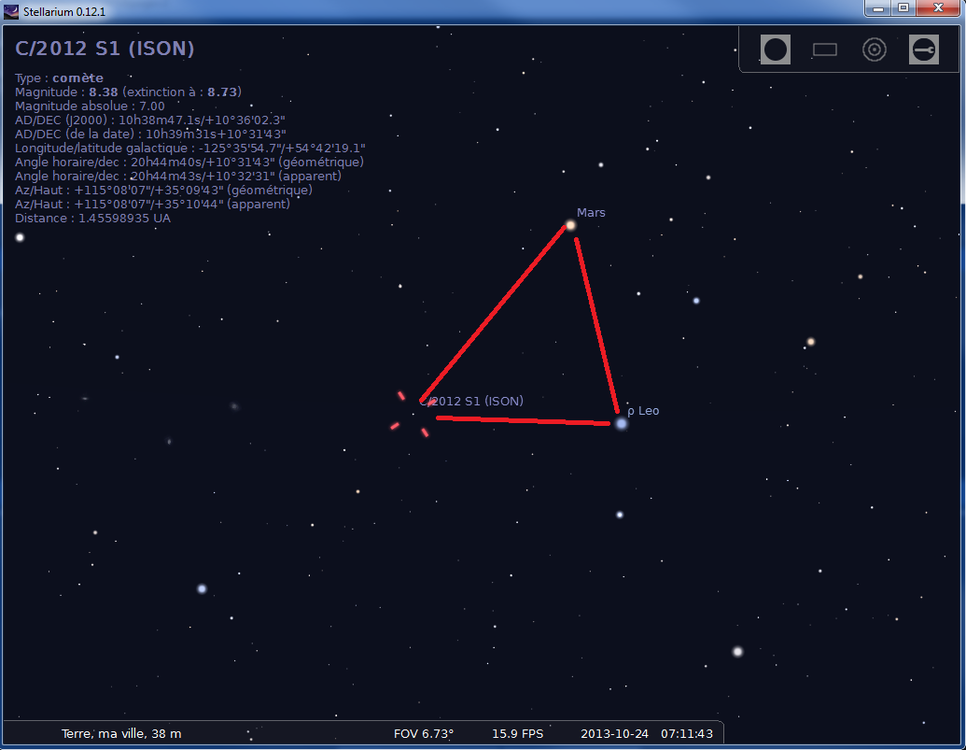The width and height of the screenshot is (966, 750).
Task: Minimize the Stellarium window
Action: click(878, 9)
